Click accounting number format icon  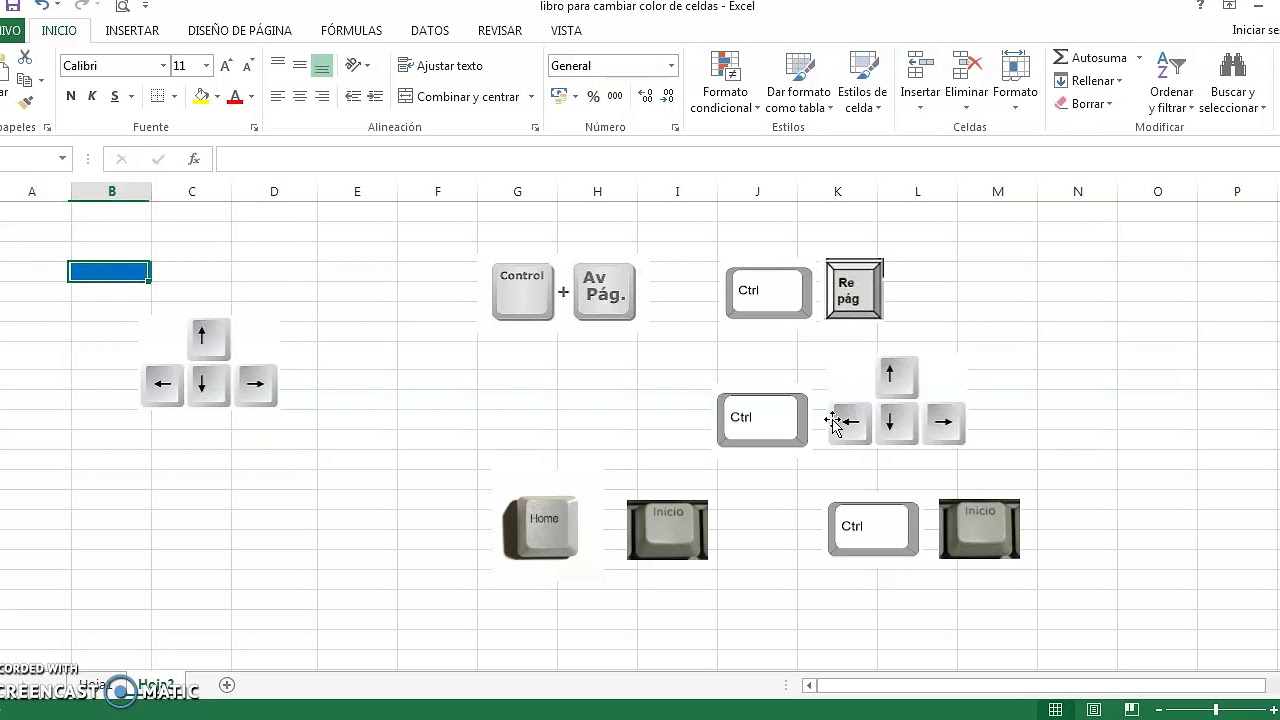558,96
